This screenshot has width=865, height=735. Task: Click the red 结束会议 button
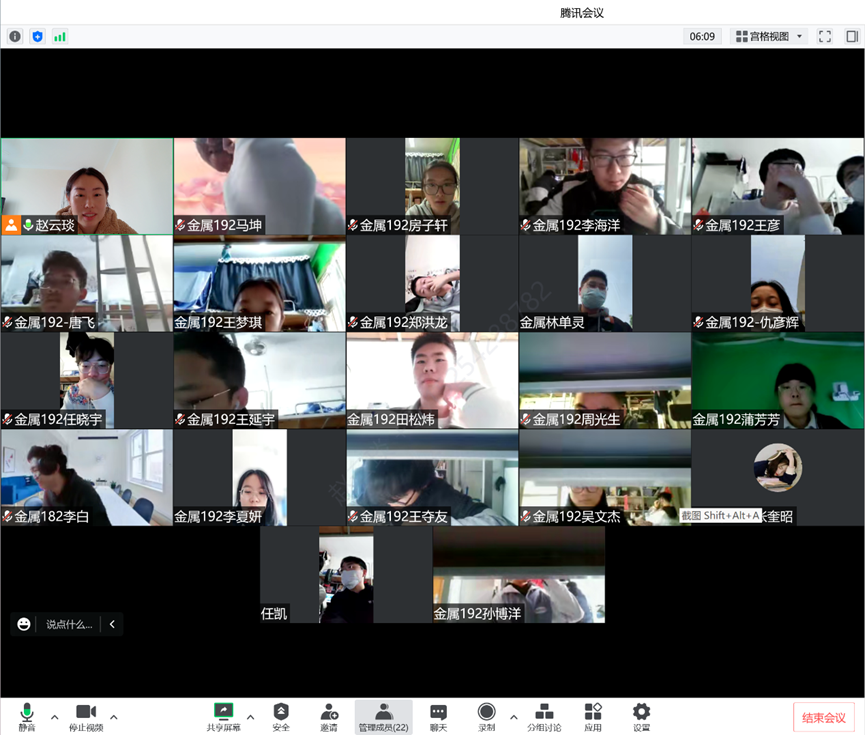(825, 718)
